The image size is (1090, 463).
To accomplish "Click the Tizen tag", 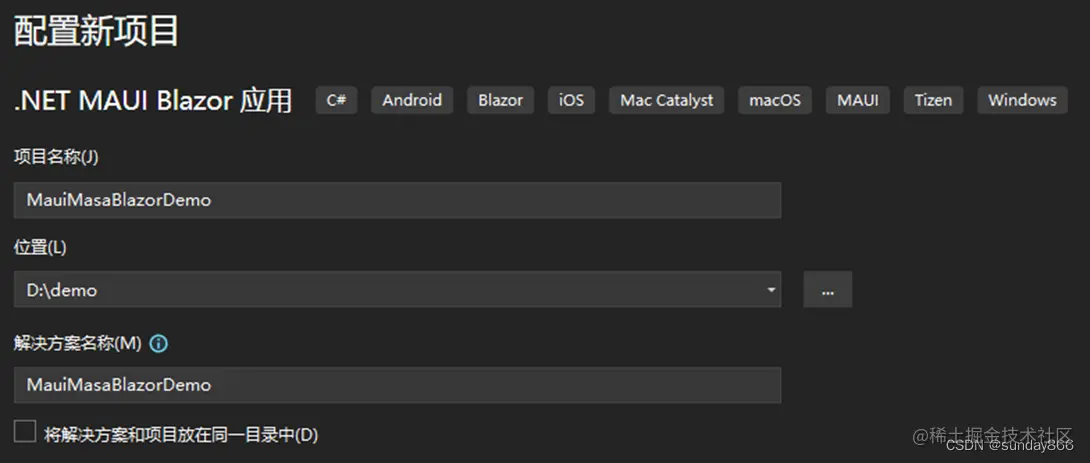I will point(934,100).
